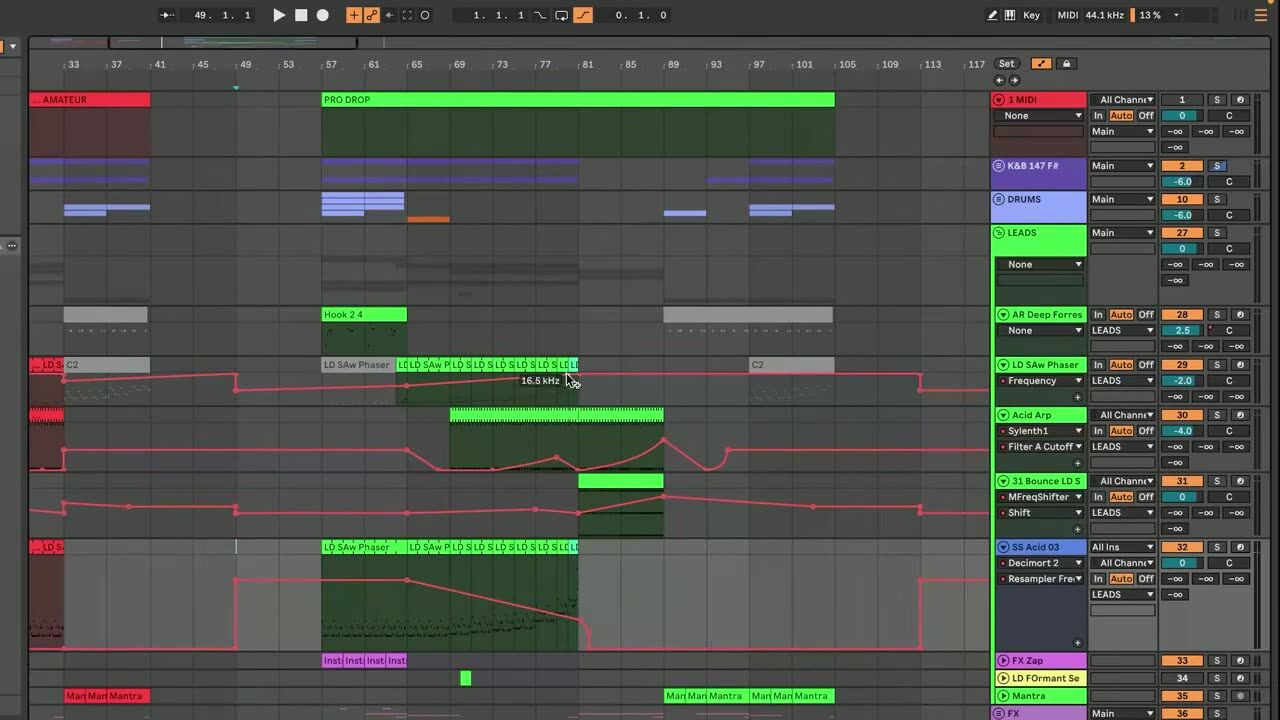Image resolution: width=1280 pixels, height=720 pixels.
Task: Open the Frequency automation parameter dropdown
Action: (1040, 381)
